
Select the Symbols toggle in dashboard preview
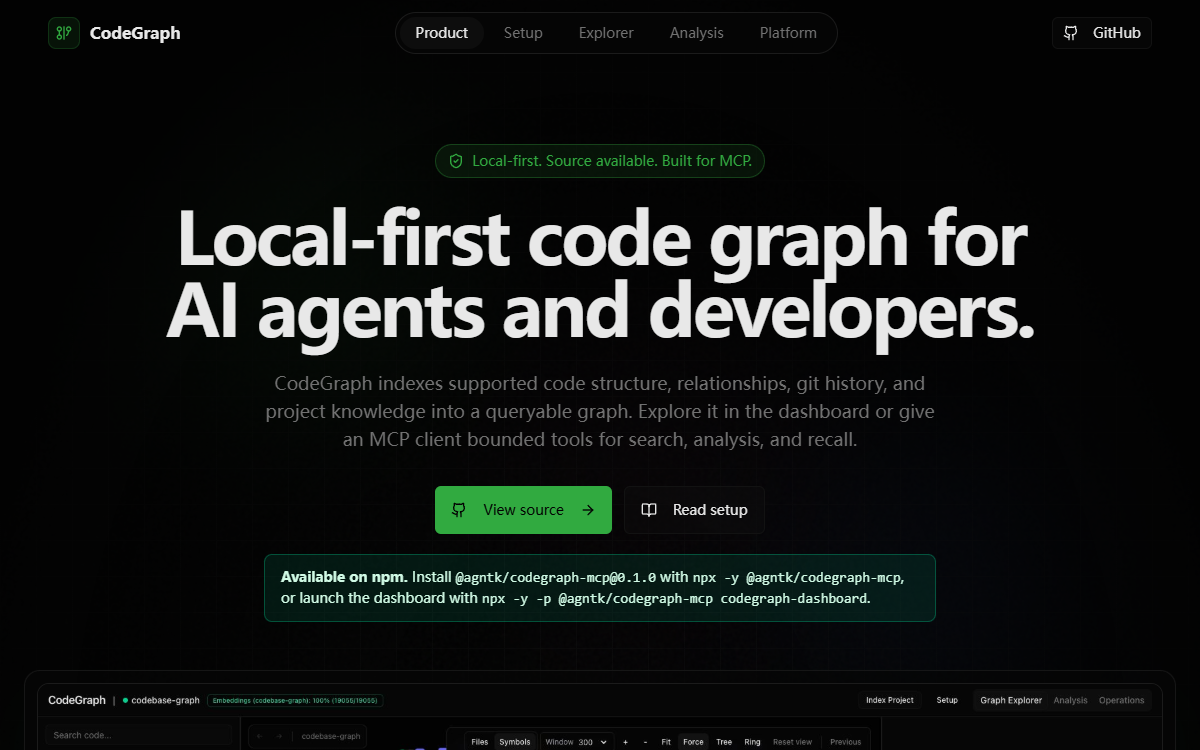point(515,742)
